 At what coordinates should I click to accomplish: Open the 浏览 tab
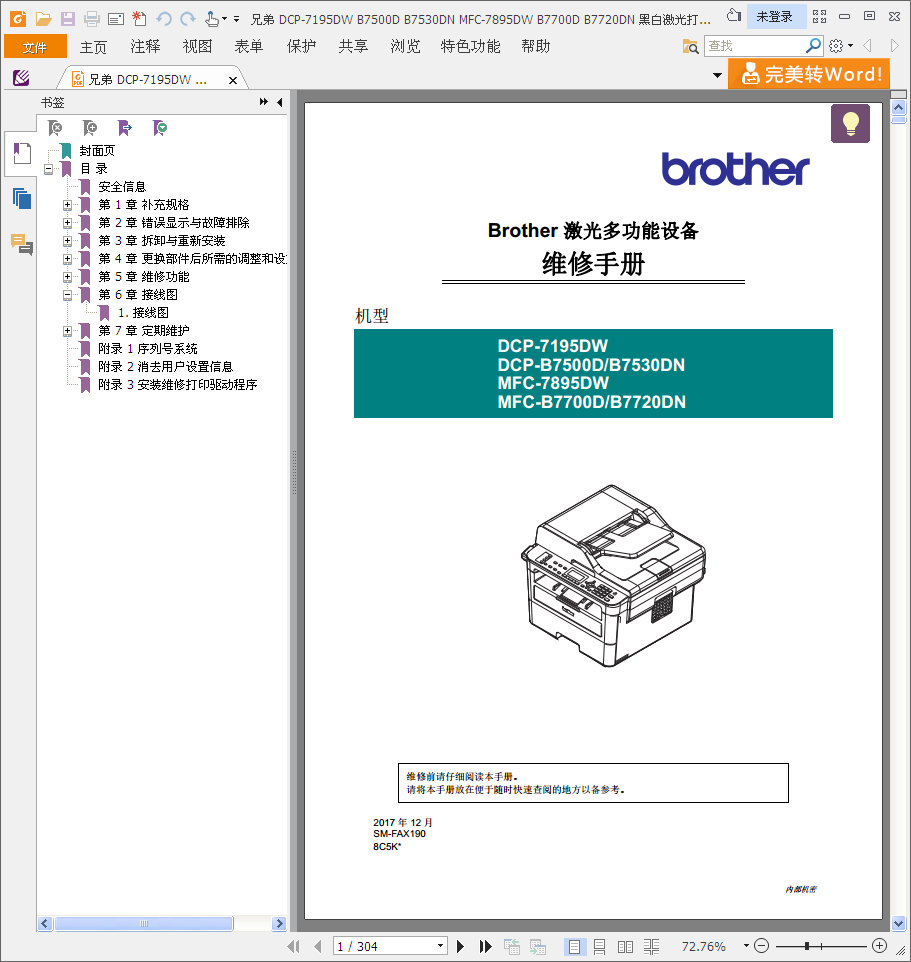(x=406, y=47)
